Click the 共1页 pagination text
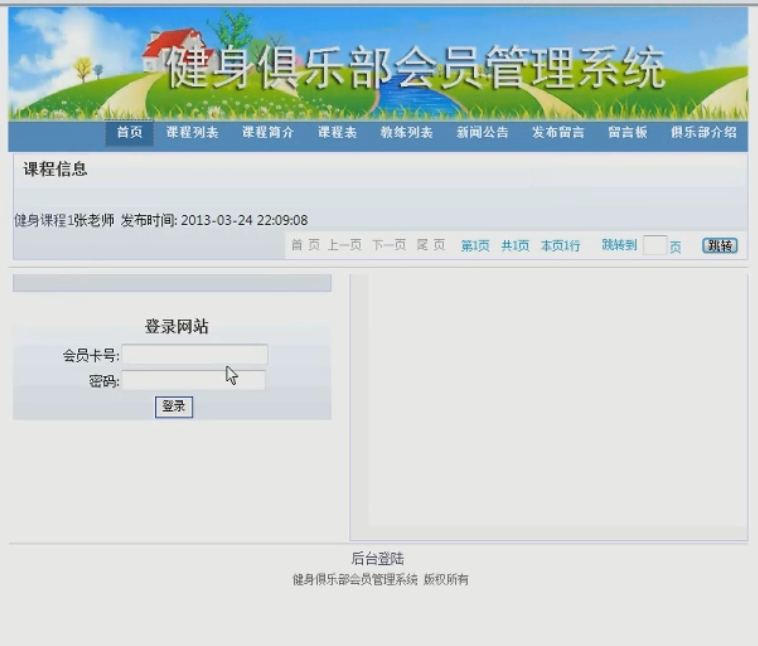The height and width of the screenshot is (646, 758). click(515, 246)
